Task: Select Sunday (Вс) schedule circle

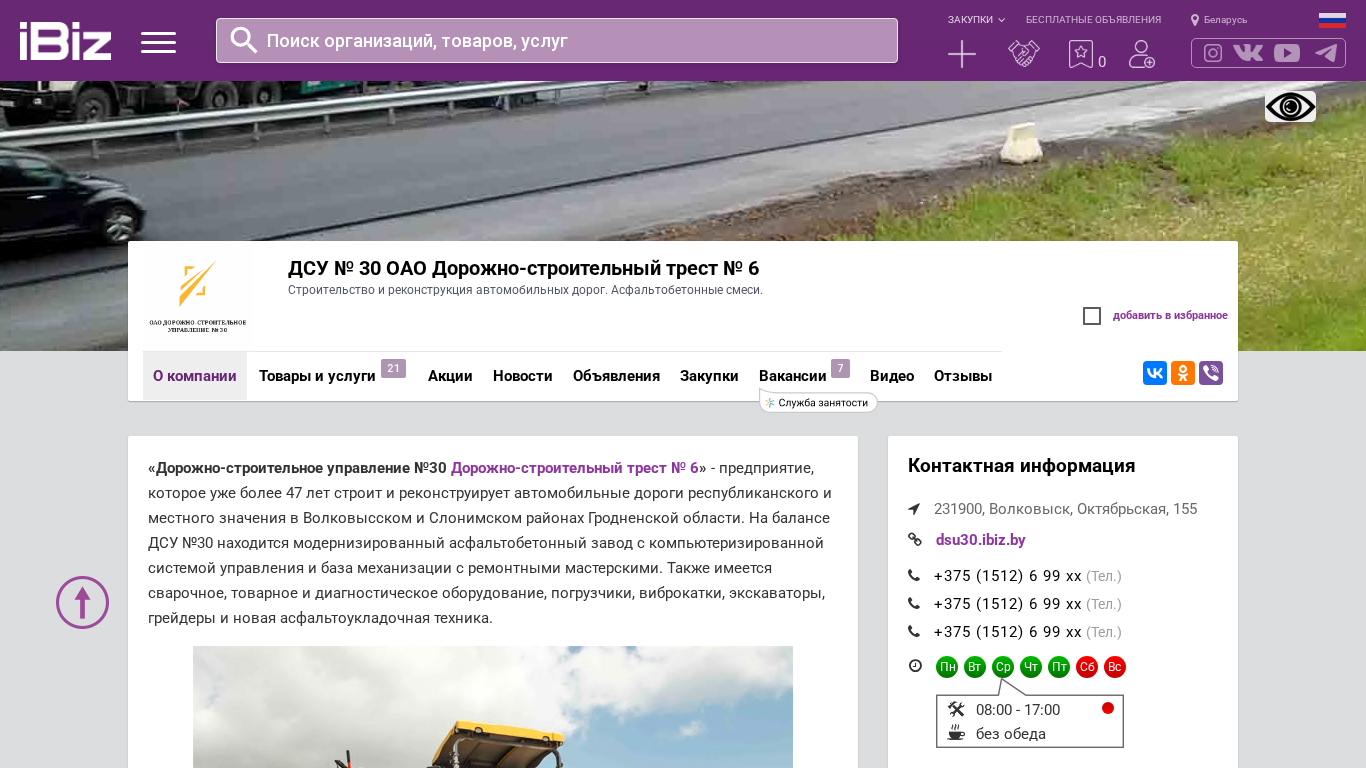Action: pyautogui.click(x=1115, y=667)
